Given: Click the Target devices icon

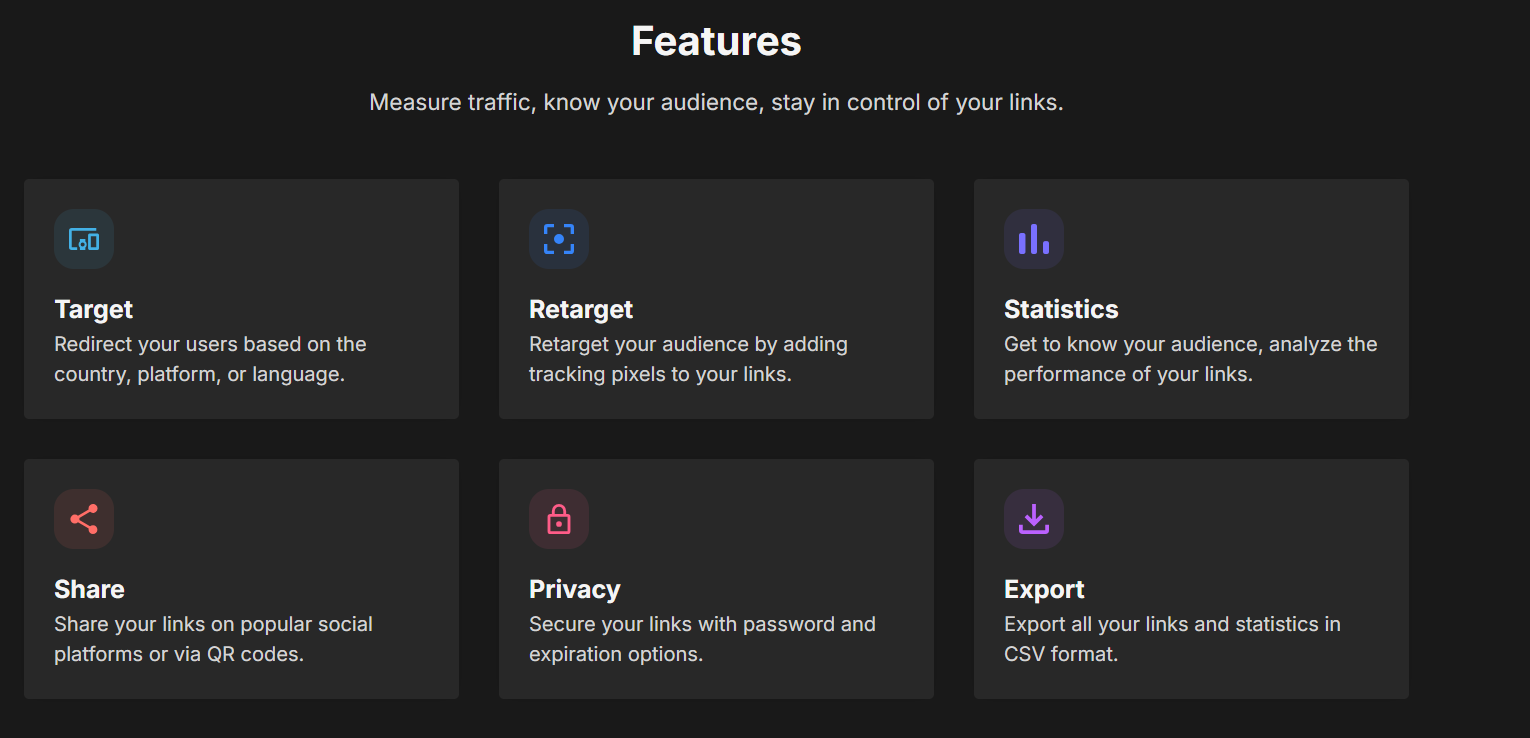Looking at the screenshot, I should coord(84,239).
